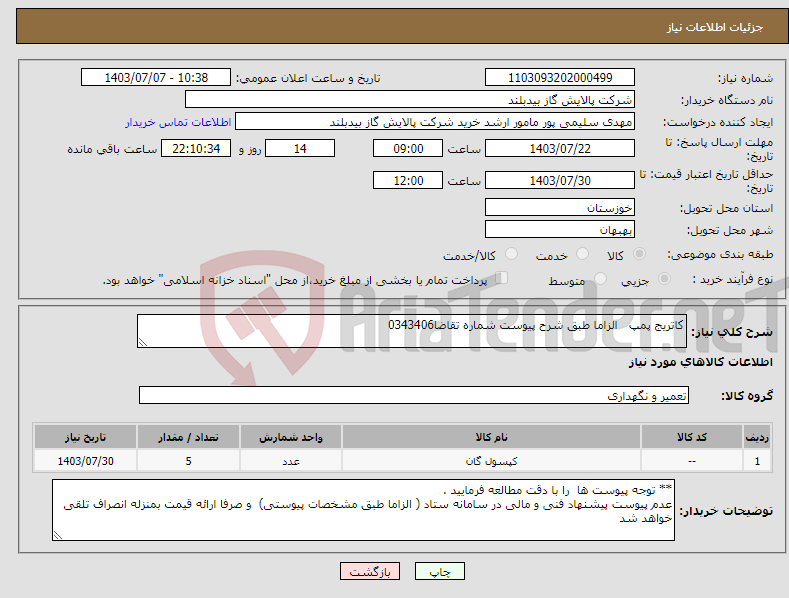This screenshot has height=598, width=789.
Task: Click the resize handle of شرح کلی نیاز box
Action: pos(142,342)
